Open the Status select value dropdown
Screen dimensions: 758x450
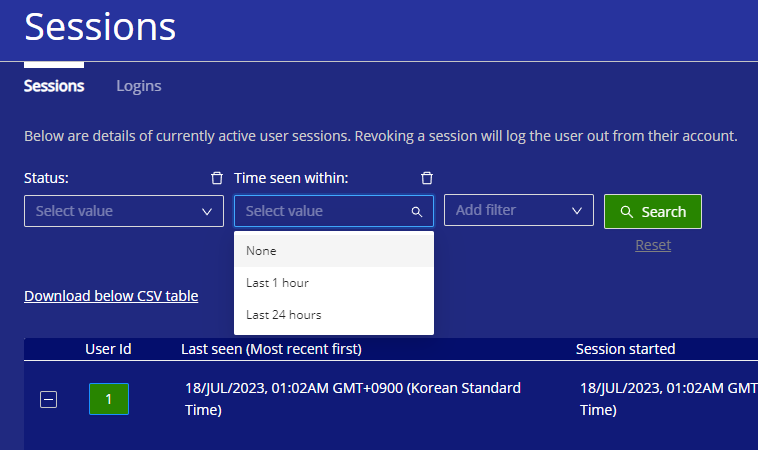click(124, 211)
